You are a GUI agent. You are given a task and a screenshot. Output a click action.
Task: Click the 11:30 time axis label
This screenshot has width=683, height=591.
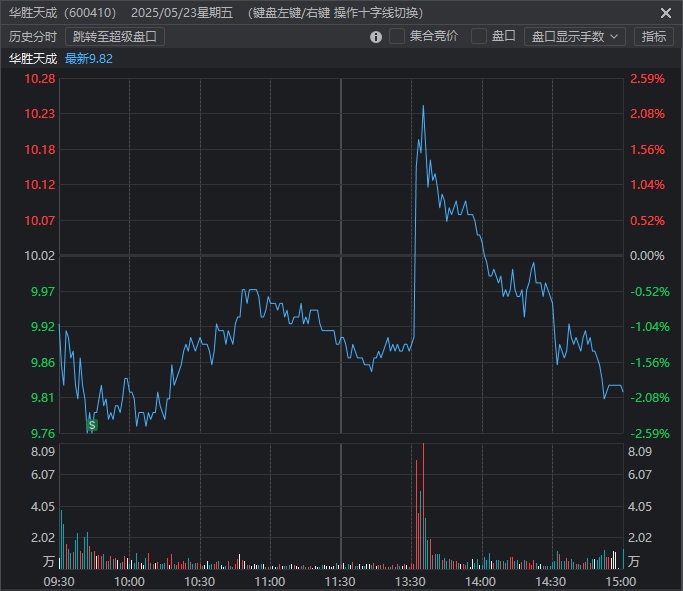point(341,581)
